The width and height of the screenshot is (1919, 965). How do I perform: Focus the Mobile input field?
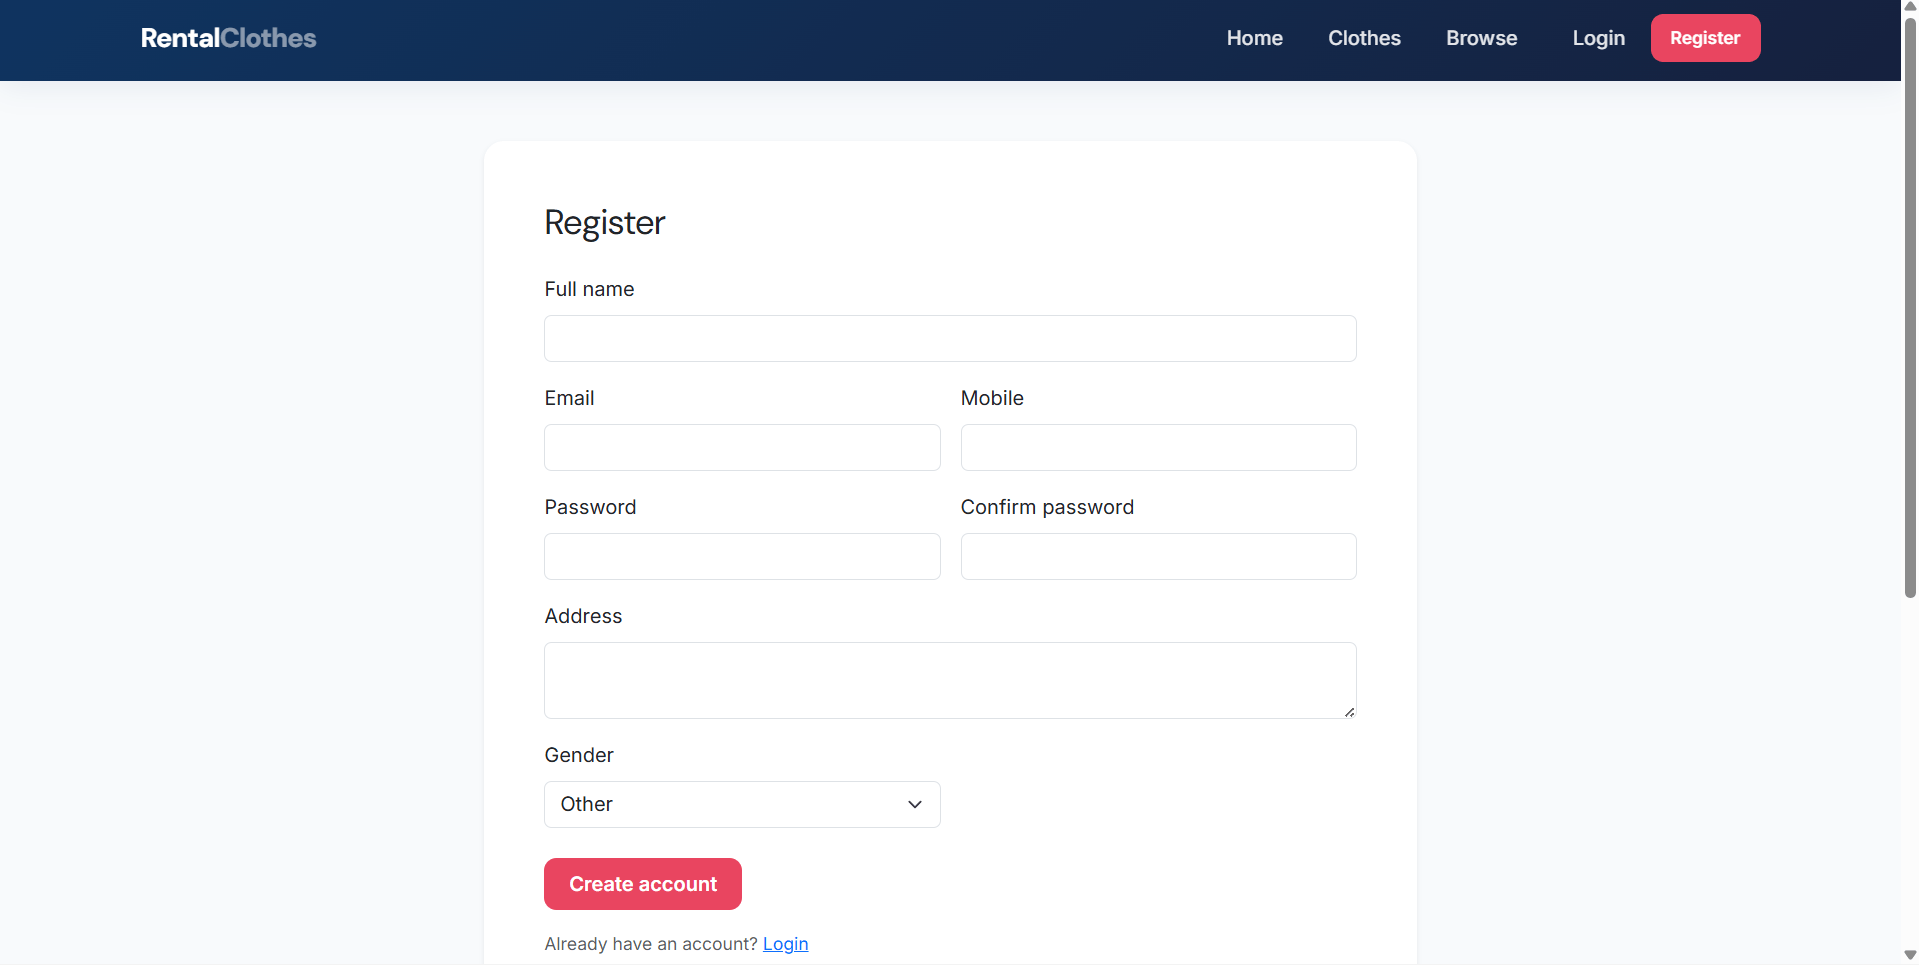[1158, 447]
